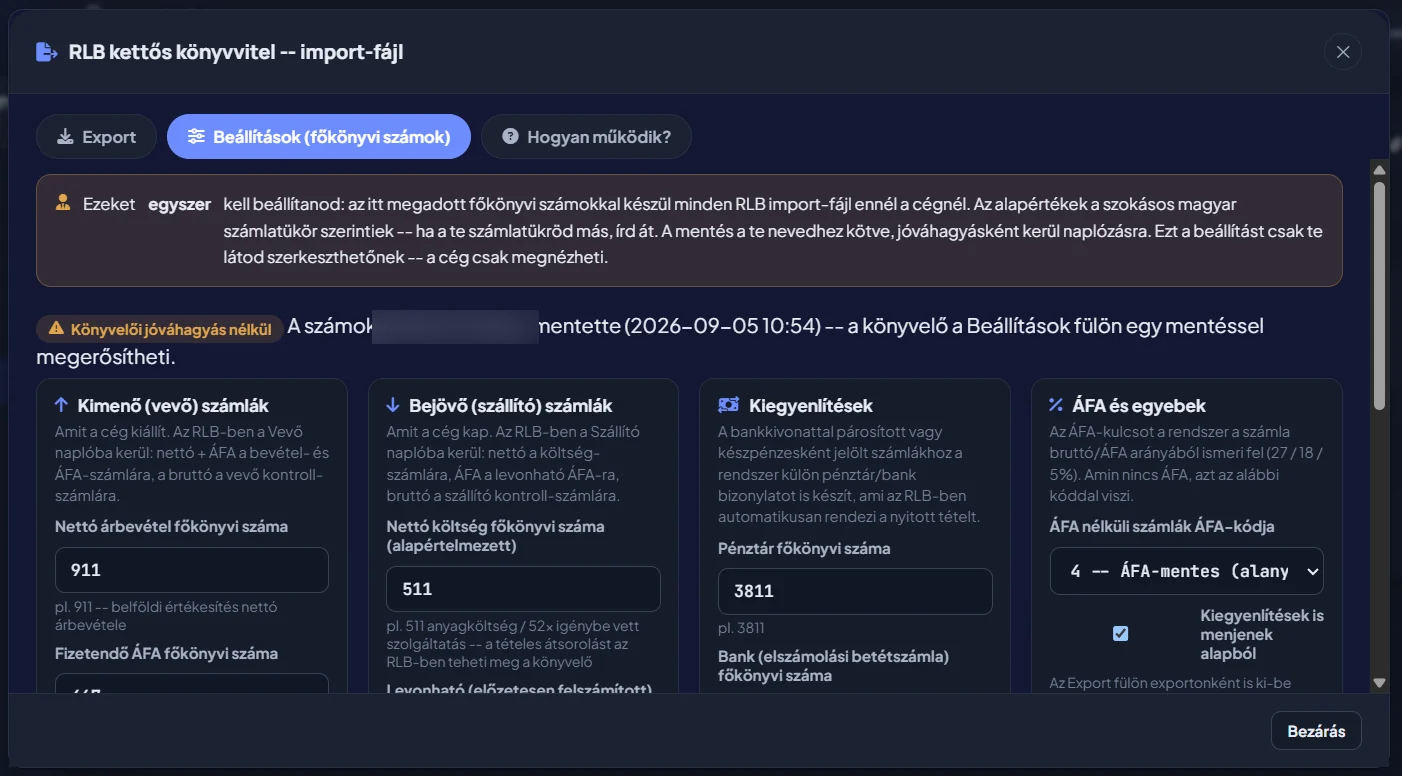1402x776 pixels.
Task: Click the Nettó árbevétel főkönyvi száma label
Action: click(x=171, y=526)
